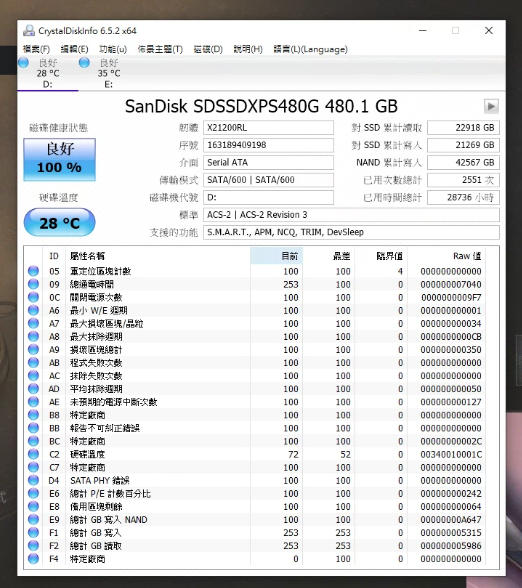Click the status circle for attribute E9

(x=33, y=519)
